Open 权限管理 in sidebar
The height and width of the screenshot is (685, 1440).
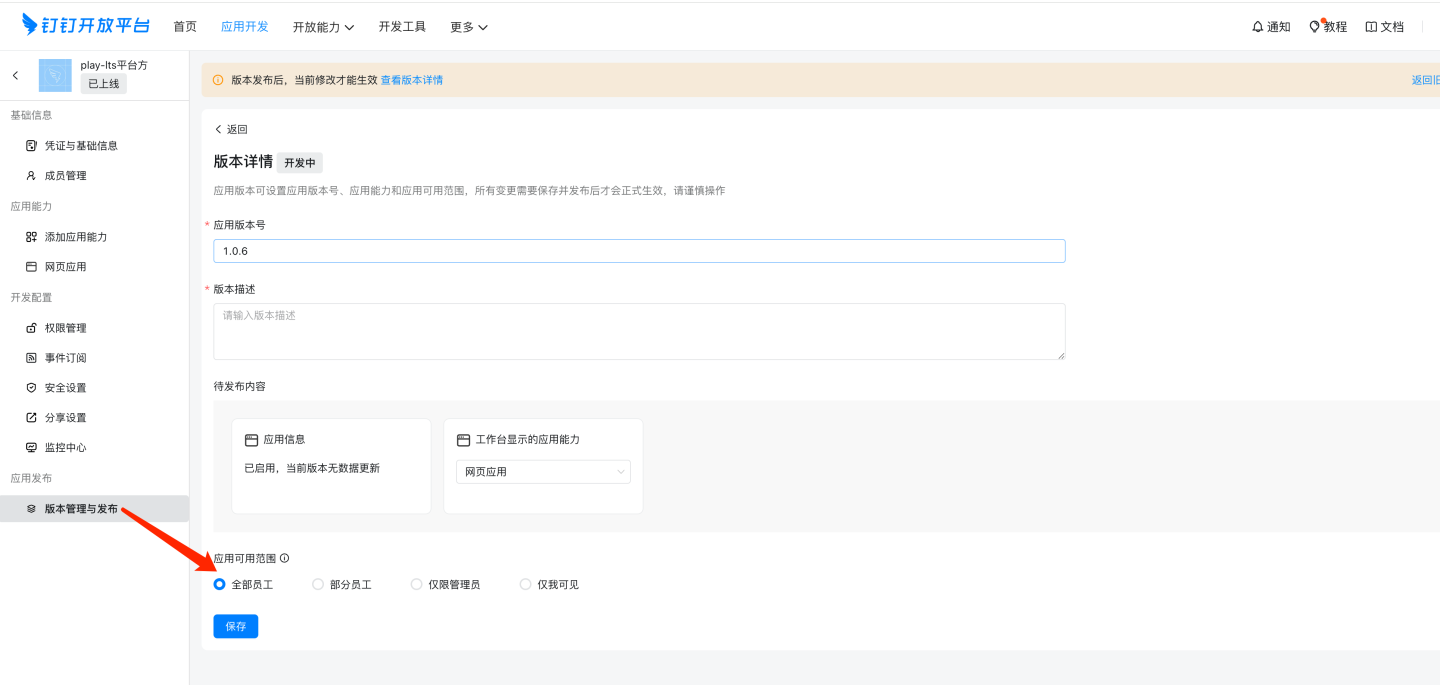[65, 328]
